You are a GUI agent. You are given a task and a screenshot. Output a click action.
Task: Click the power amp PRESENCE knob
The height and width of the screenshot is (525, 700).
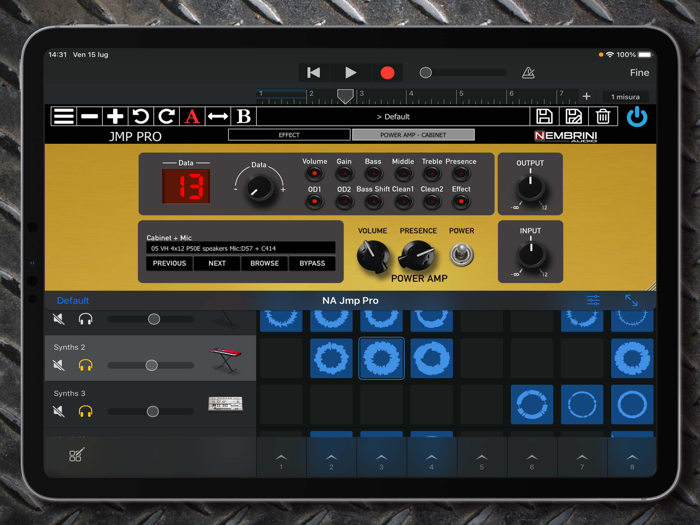click(417, 255)
